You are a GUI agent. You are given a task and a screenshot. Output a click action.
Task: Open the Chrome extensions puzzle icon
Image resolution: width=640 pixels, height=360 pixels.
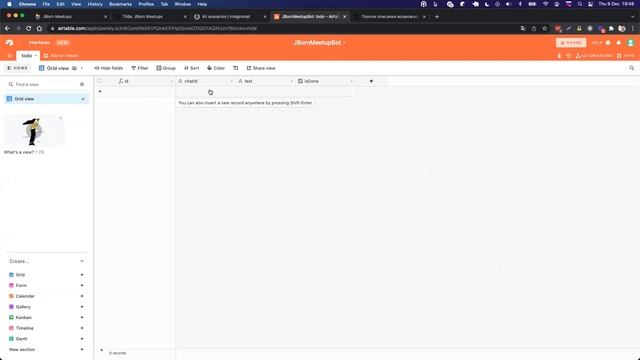(611, 29)
